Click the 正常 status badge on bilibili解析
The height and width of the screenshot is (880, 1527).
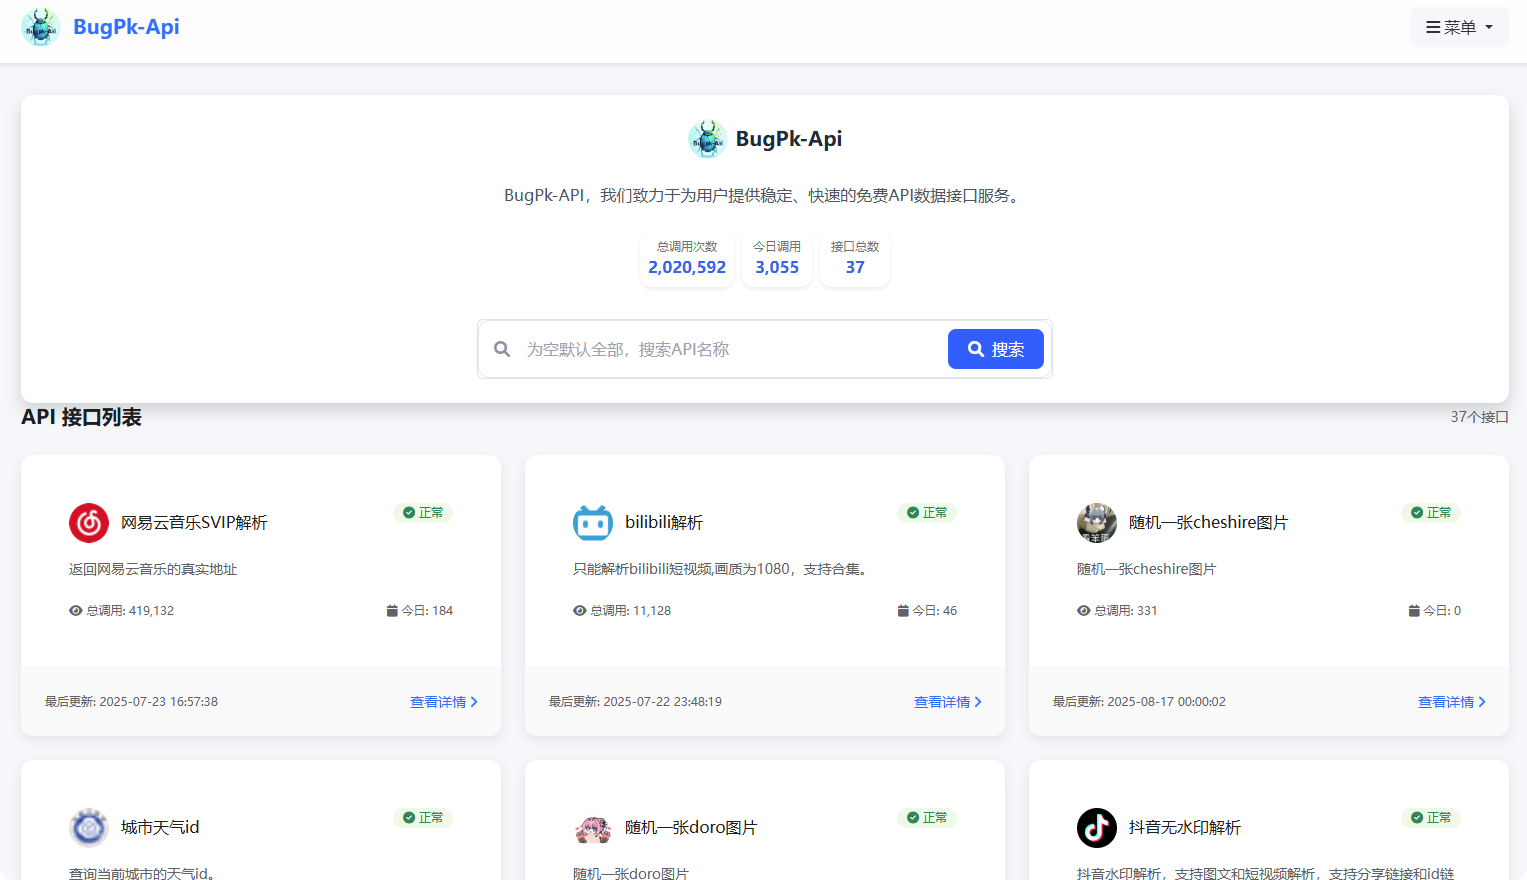[927, 513]
